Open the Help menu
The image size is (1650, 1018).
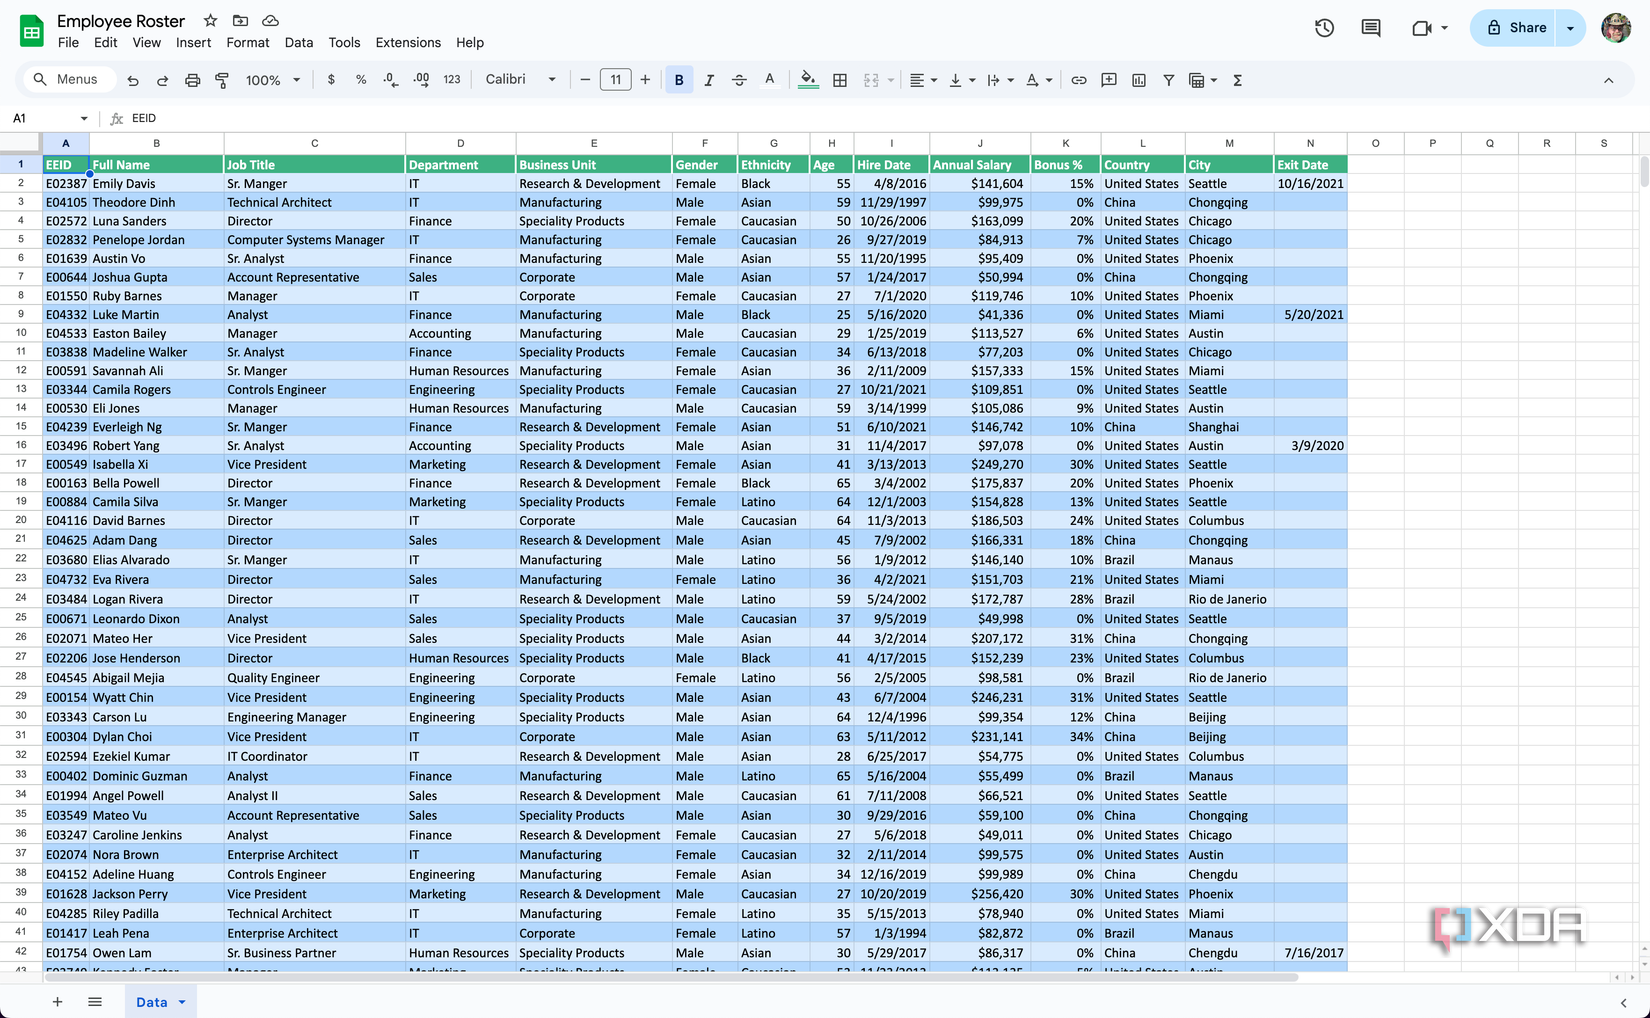coord(470,43)
